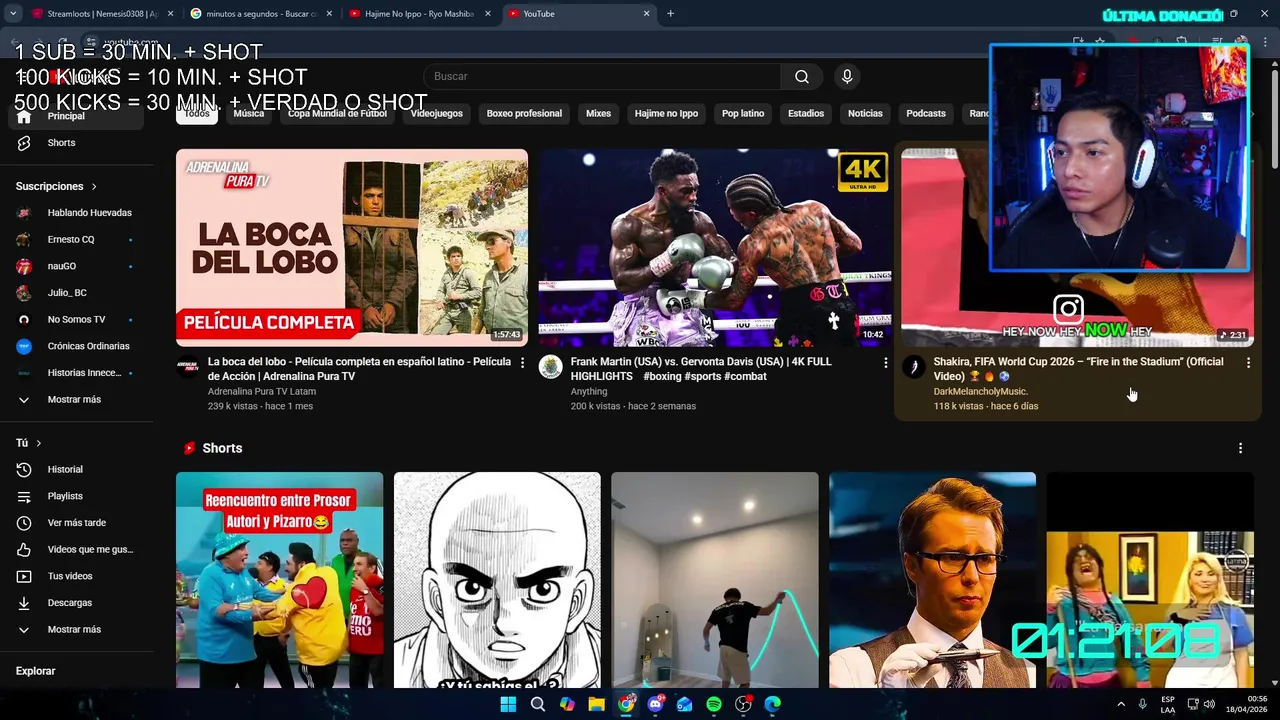Open bald manga character short
The width and height of the screenshot is (1280, 720).
497,580
